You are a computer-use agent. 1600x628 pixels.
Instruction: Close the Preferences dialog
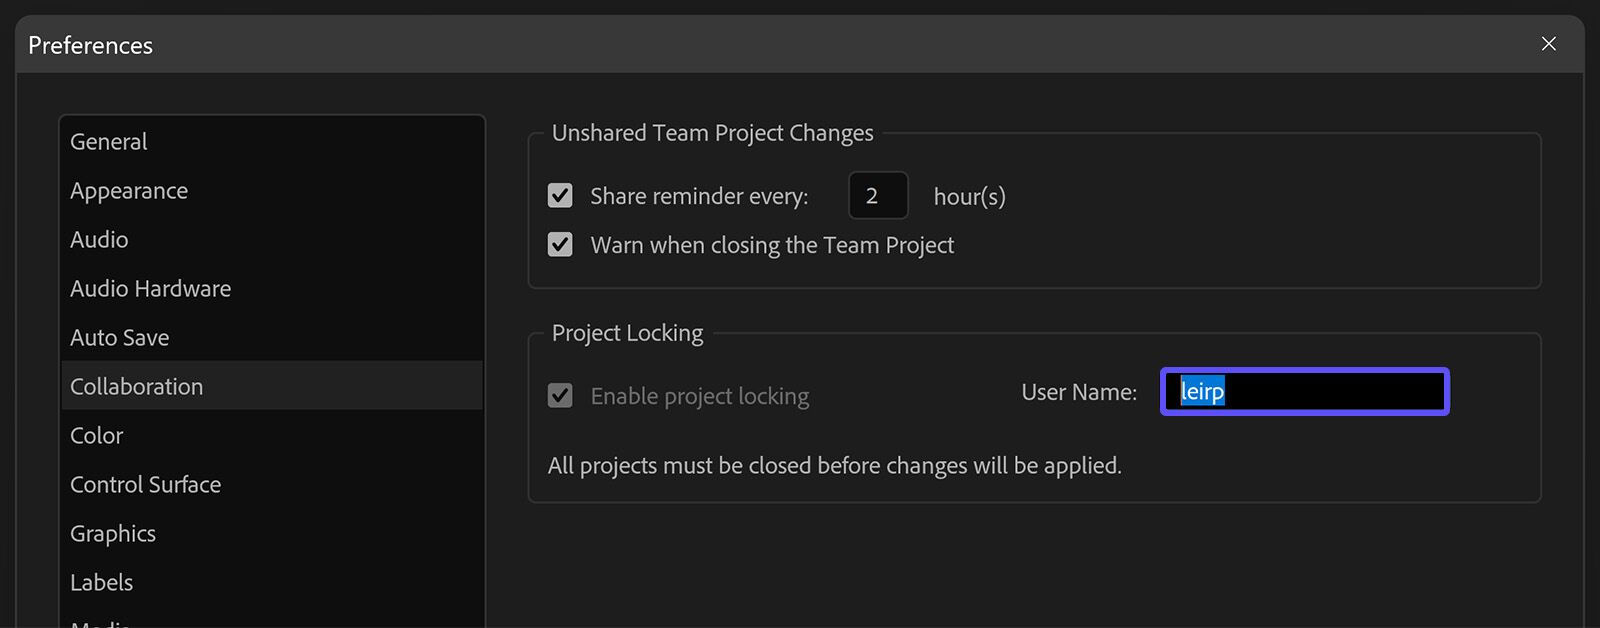1548,44
